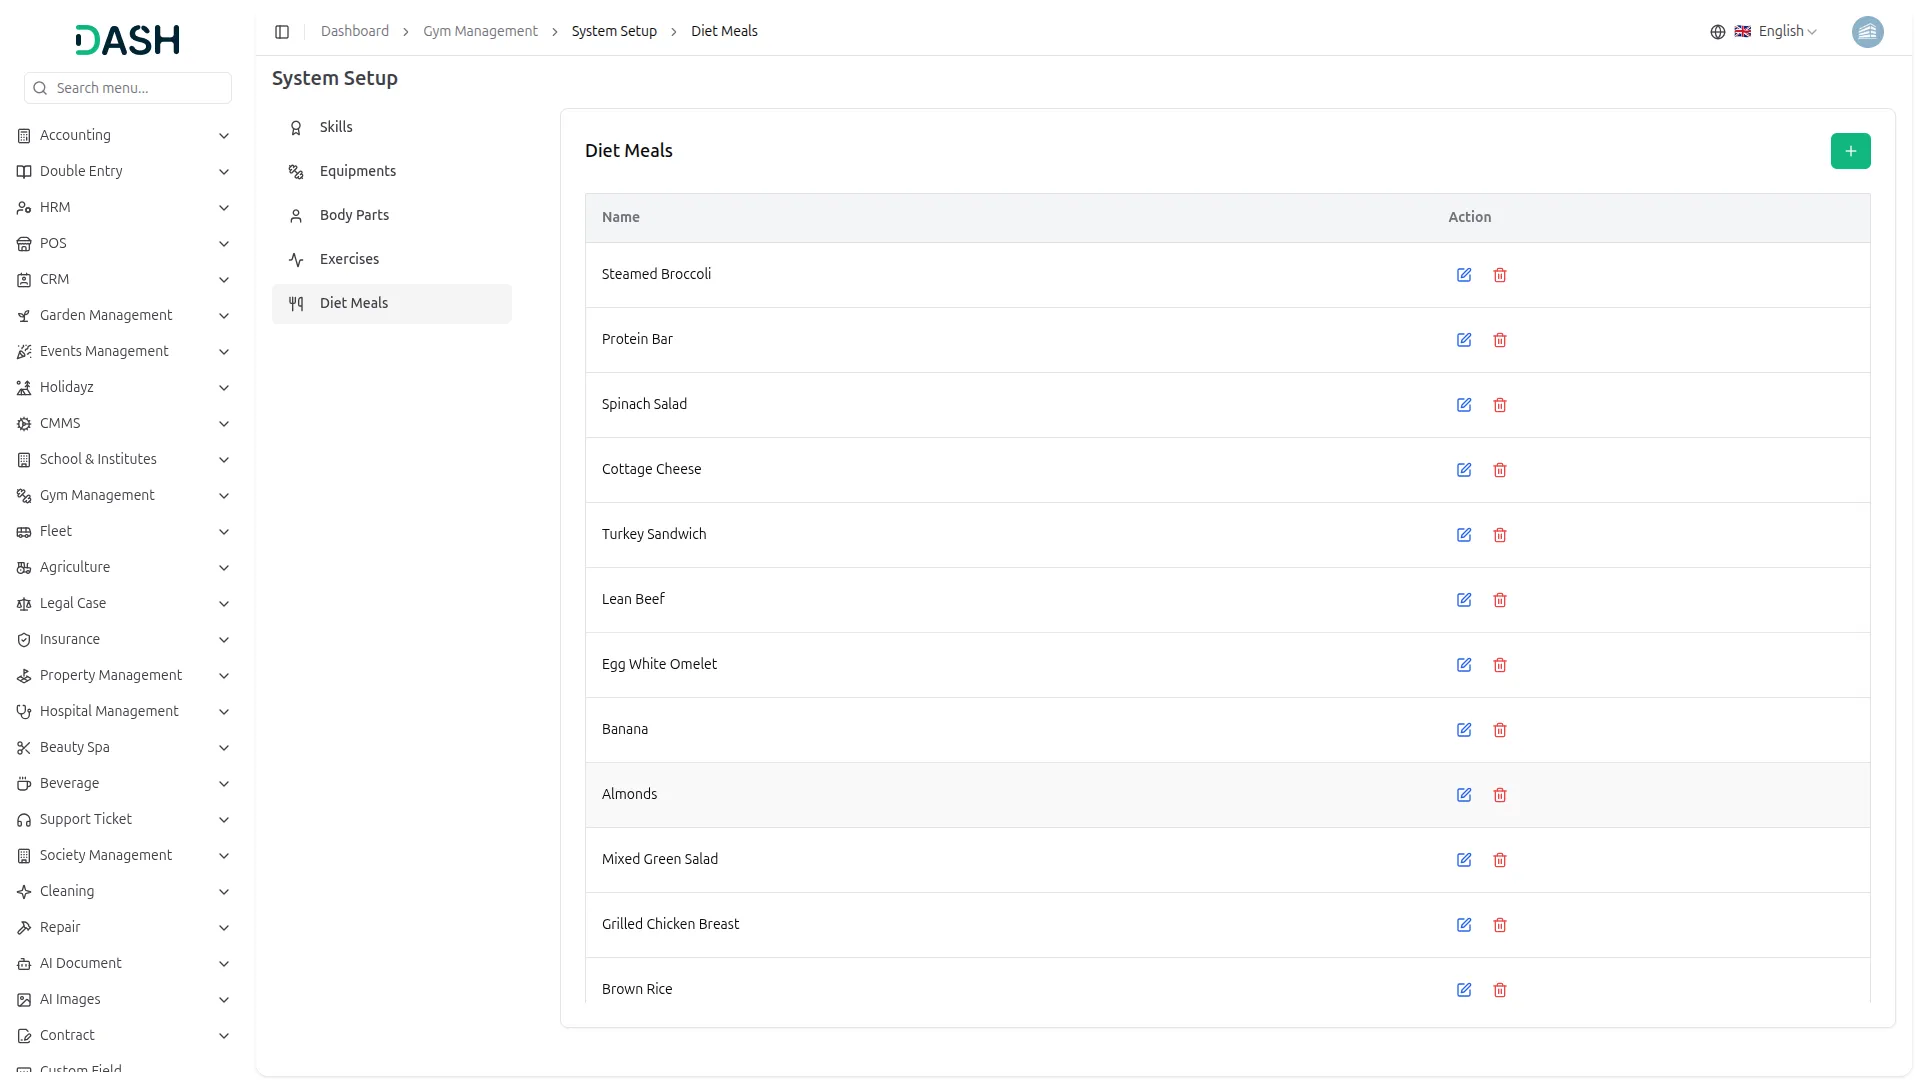Screen dimensions: 1920x1080
Task: Click the Gym Management breadcrumb
Action: click(480, 32)
